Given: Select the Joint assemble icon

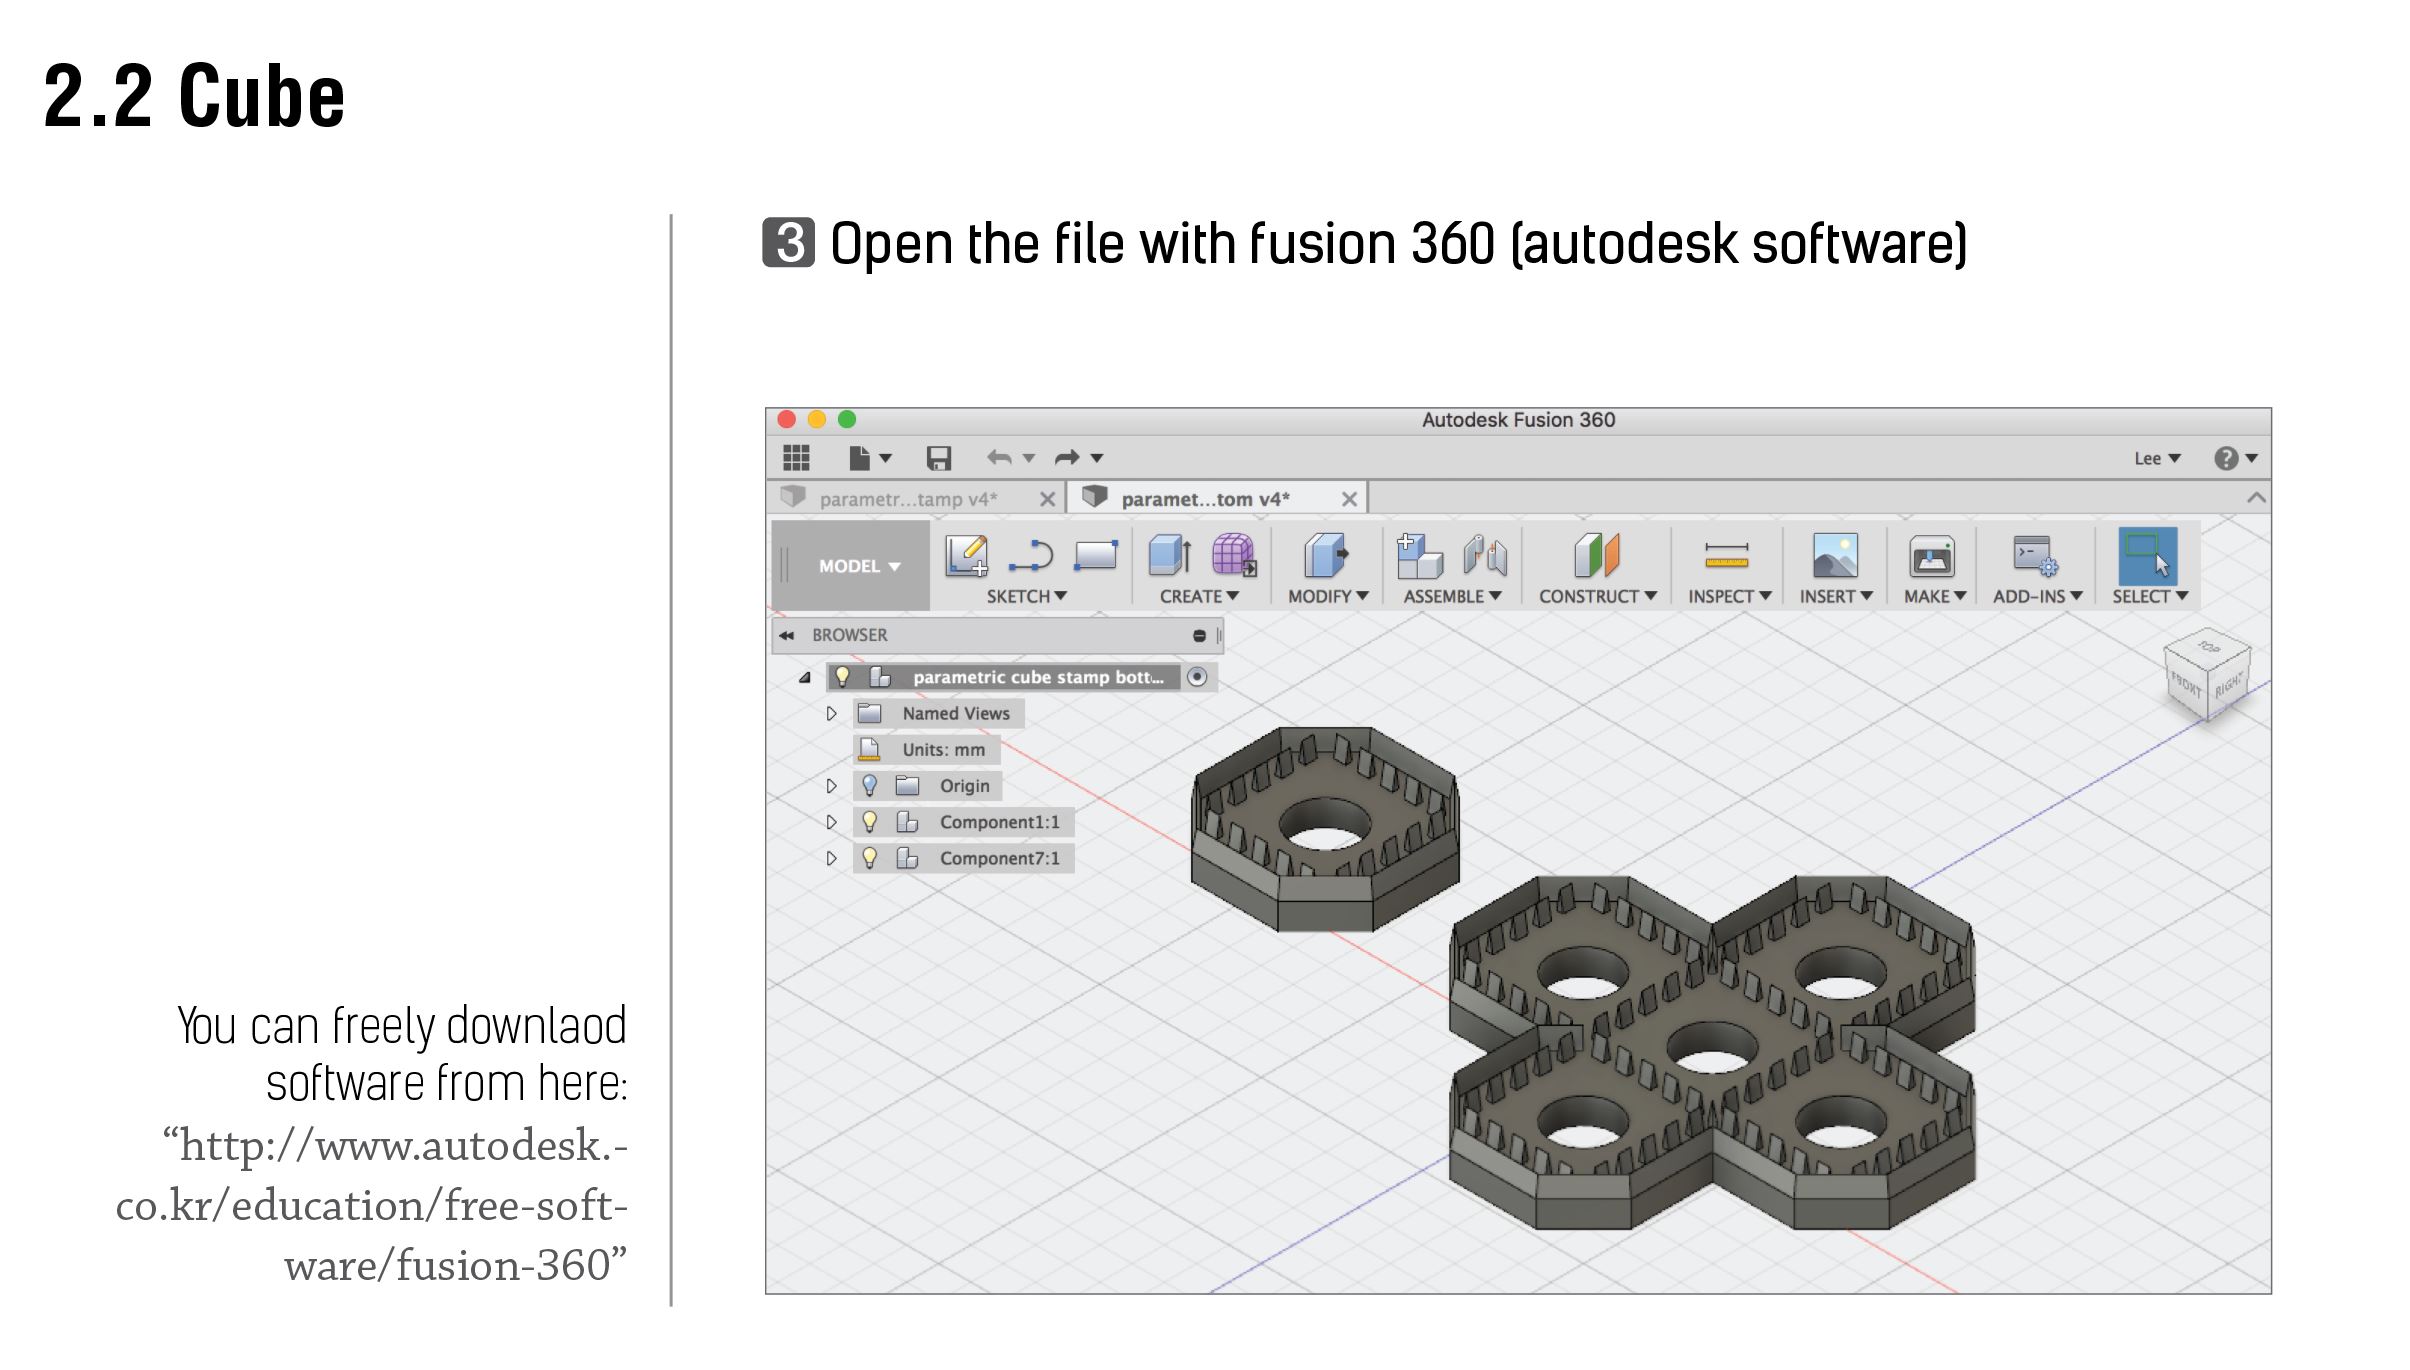Looking at the screenshot, I should 1485,556.
